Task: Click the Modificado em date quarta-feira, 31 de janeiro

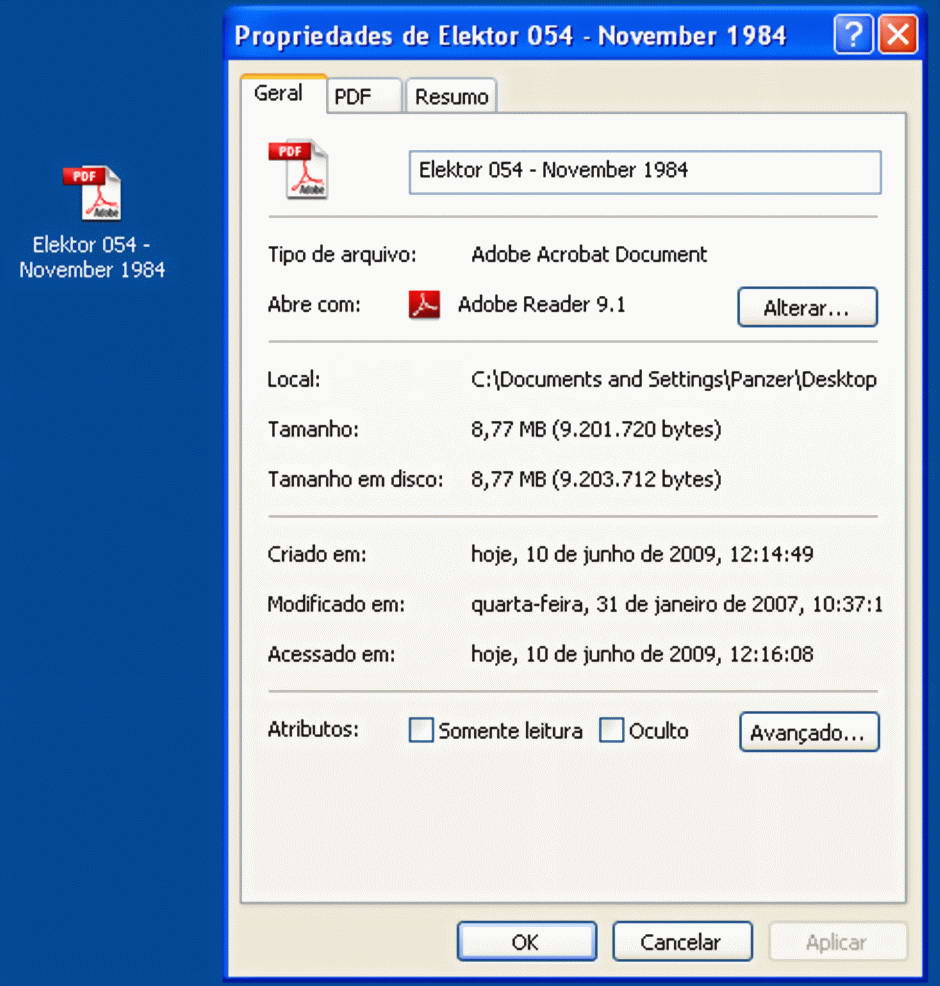Action: pyautogui.click(x=677, y=604)
